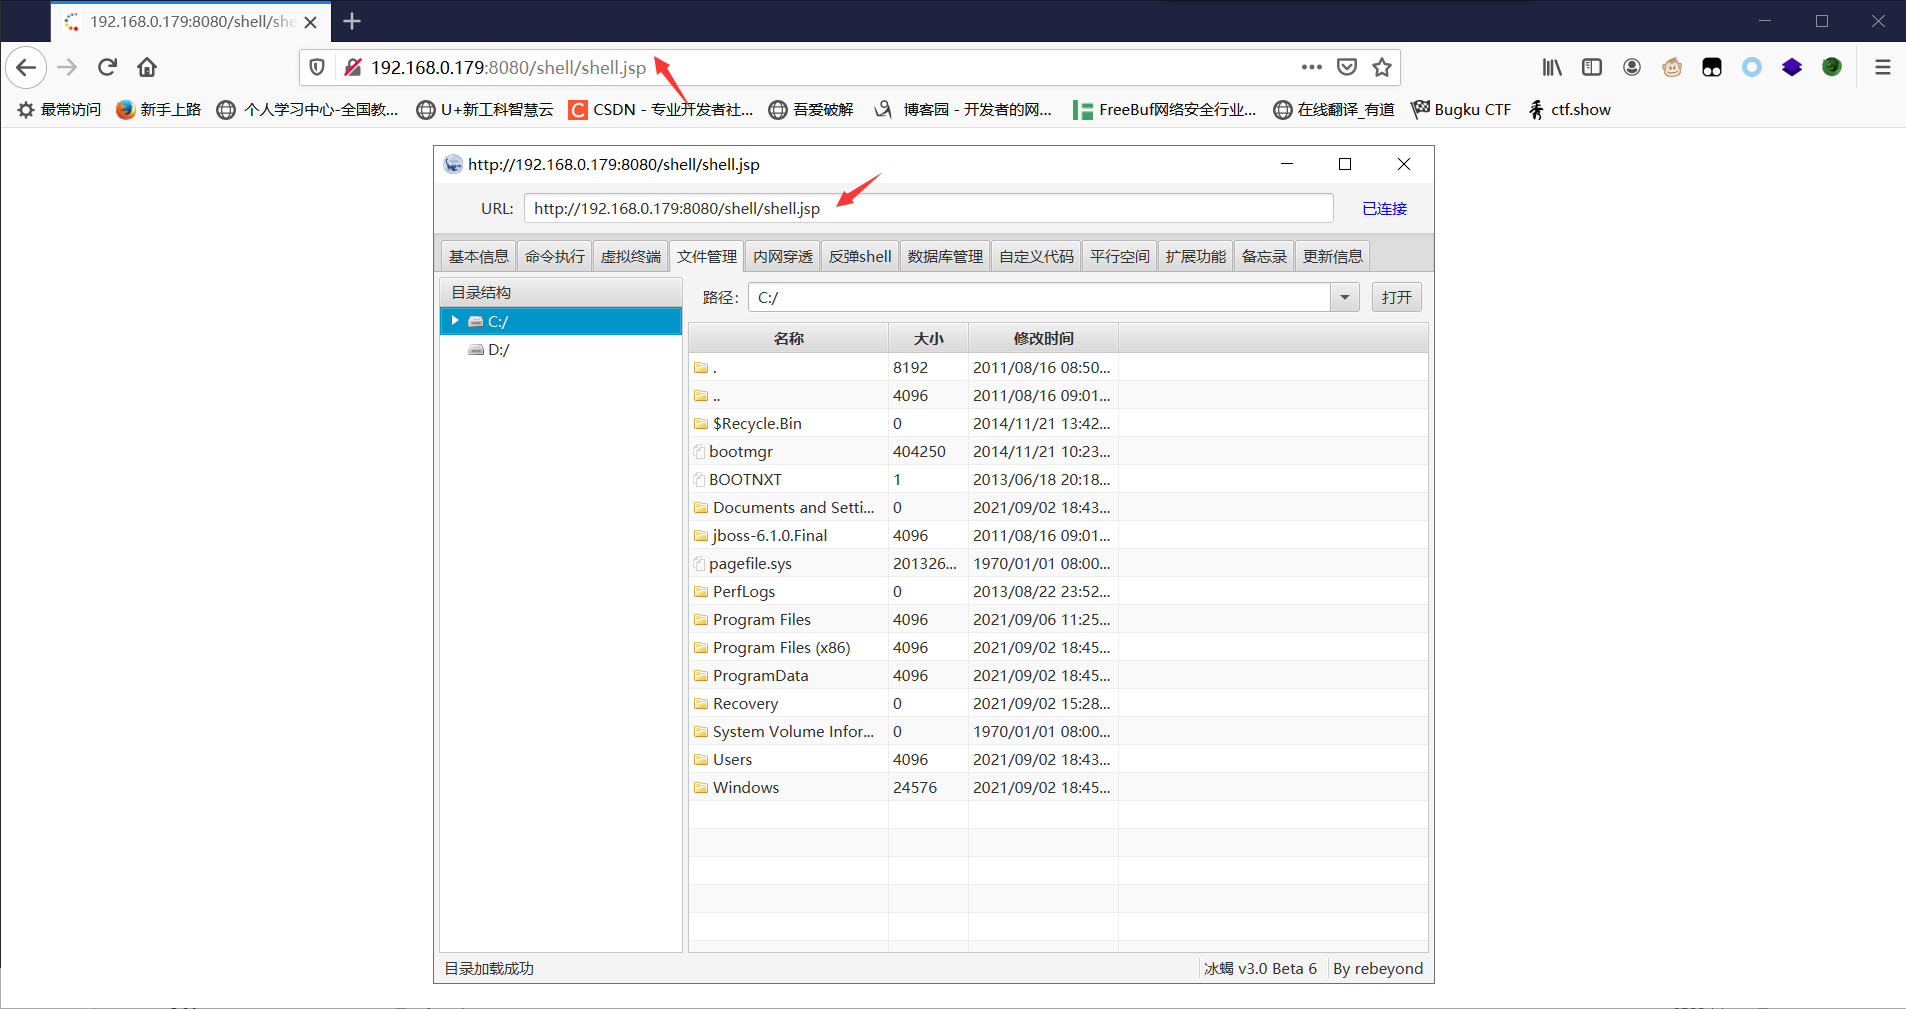The image size is (1906, 1009).
Task: Open the 数据库管理 tab
Action: coord(945,257)
